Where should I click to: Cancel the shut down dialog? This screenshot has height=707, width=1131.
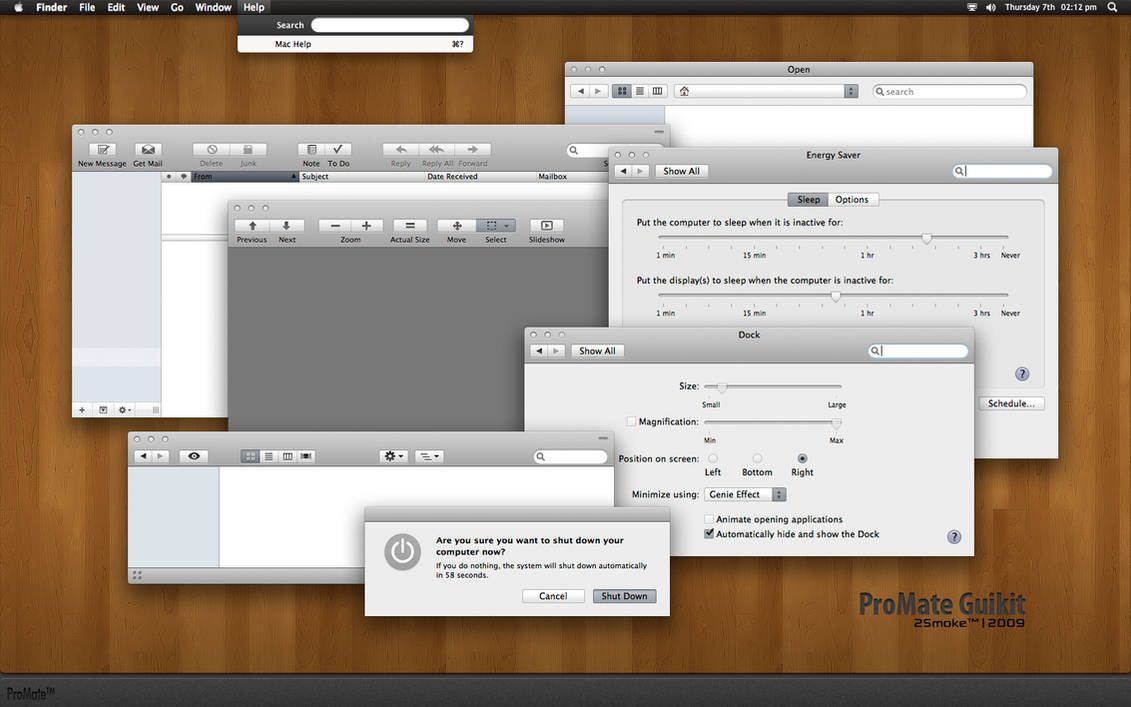coord(553,596)
